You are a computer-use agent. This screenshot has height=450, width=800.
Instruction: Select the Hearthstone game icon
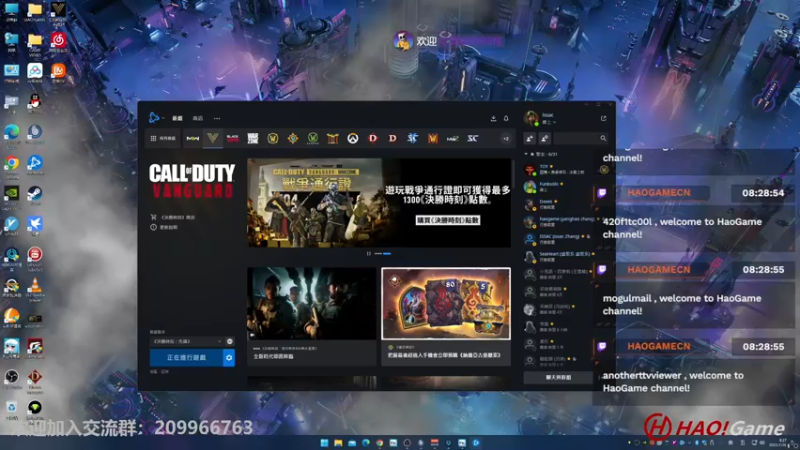tap(293, 138)
